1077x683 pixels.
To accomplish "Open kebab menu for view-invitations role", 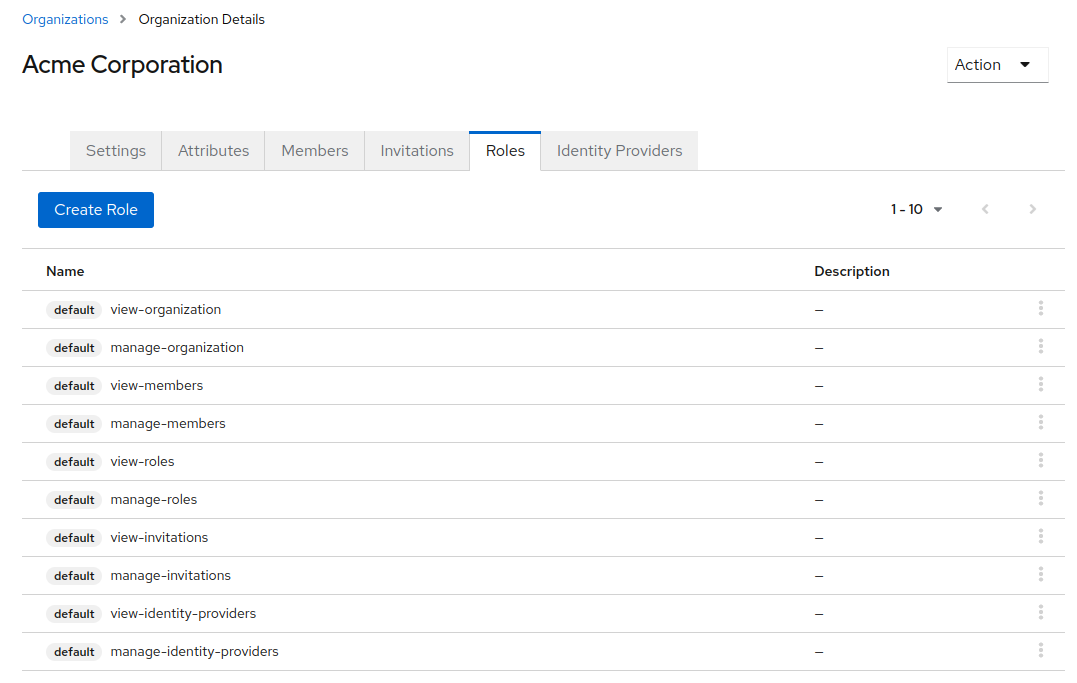I will 1040,537.
